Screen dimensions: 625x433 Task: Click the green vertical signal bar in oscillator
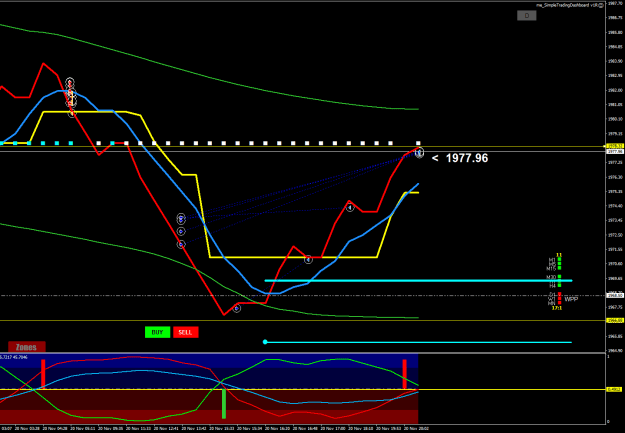tap(224, 403)
